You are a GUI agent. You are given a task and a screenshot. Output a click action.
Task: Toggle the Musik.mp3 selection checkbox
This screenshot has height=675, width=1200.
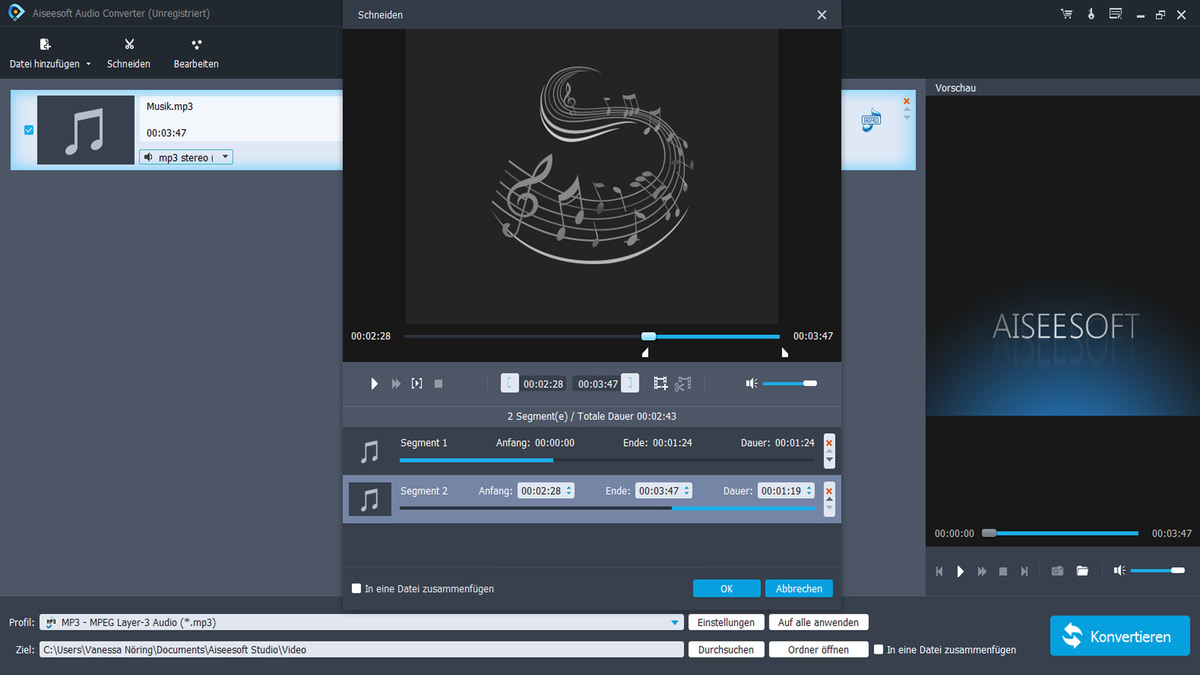click(28, 129)
